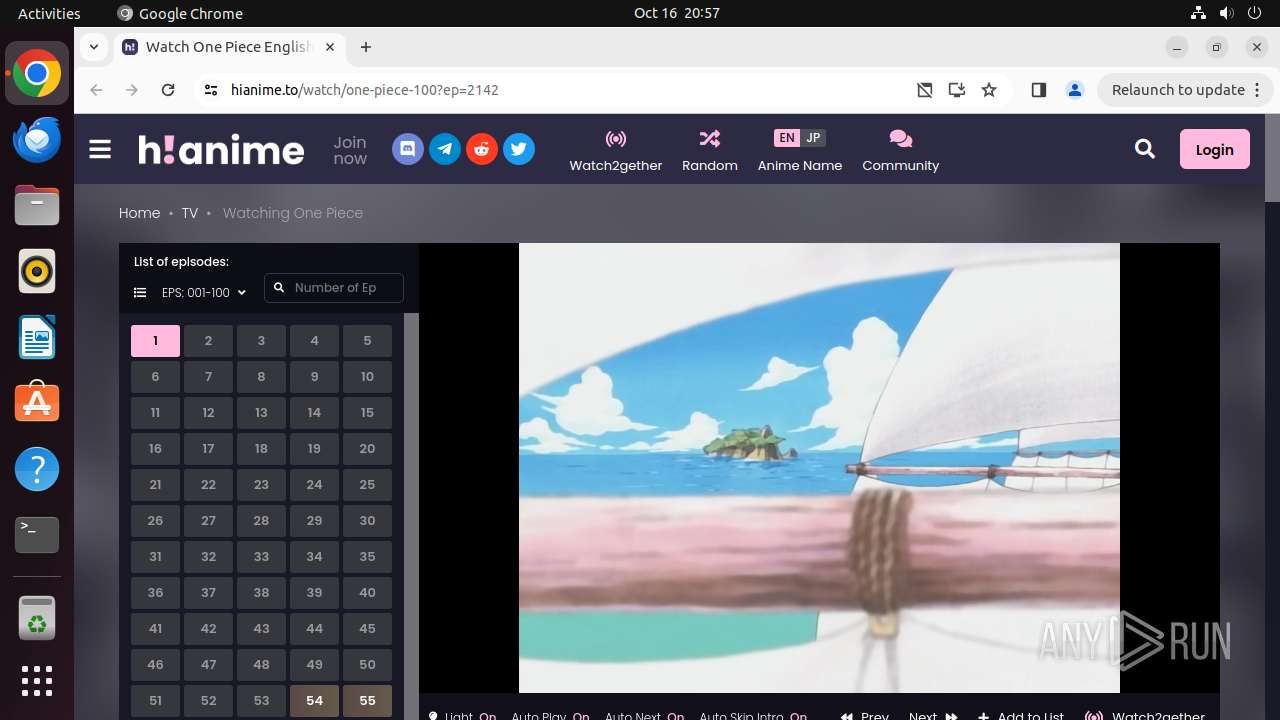Go to Home breadcrumb
The height and width of the screenshot is (720, 1280).
(139, 213)
